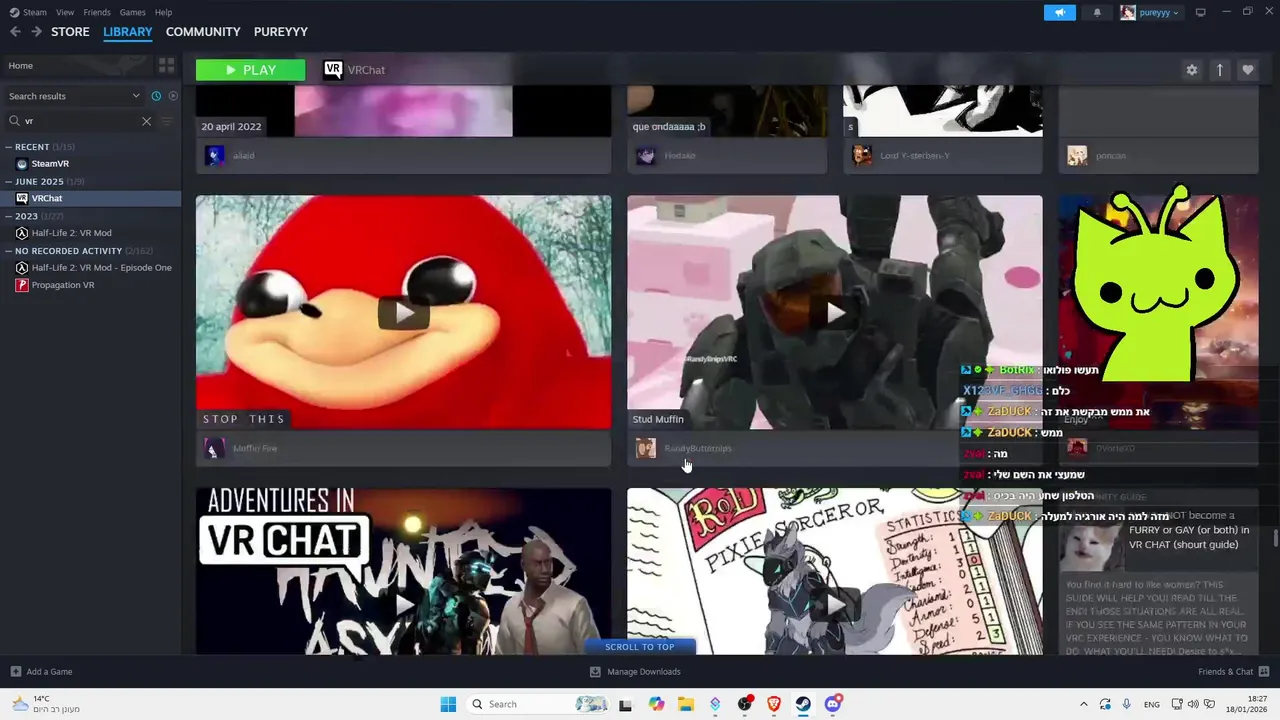Screen dimensions: 1280x720
Task: Open the notifications bell
Action: click(1097, 12)
